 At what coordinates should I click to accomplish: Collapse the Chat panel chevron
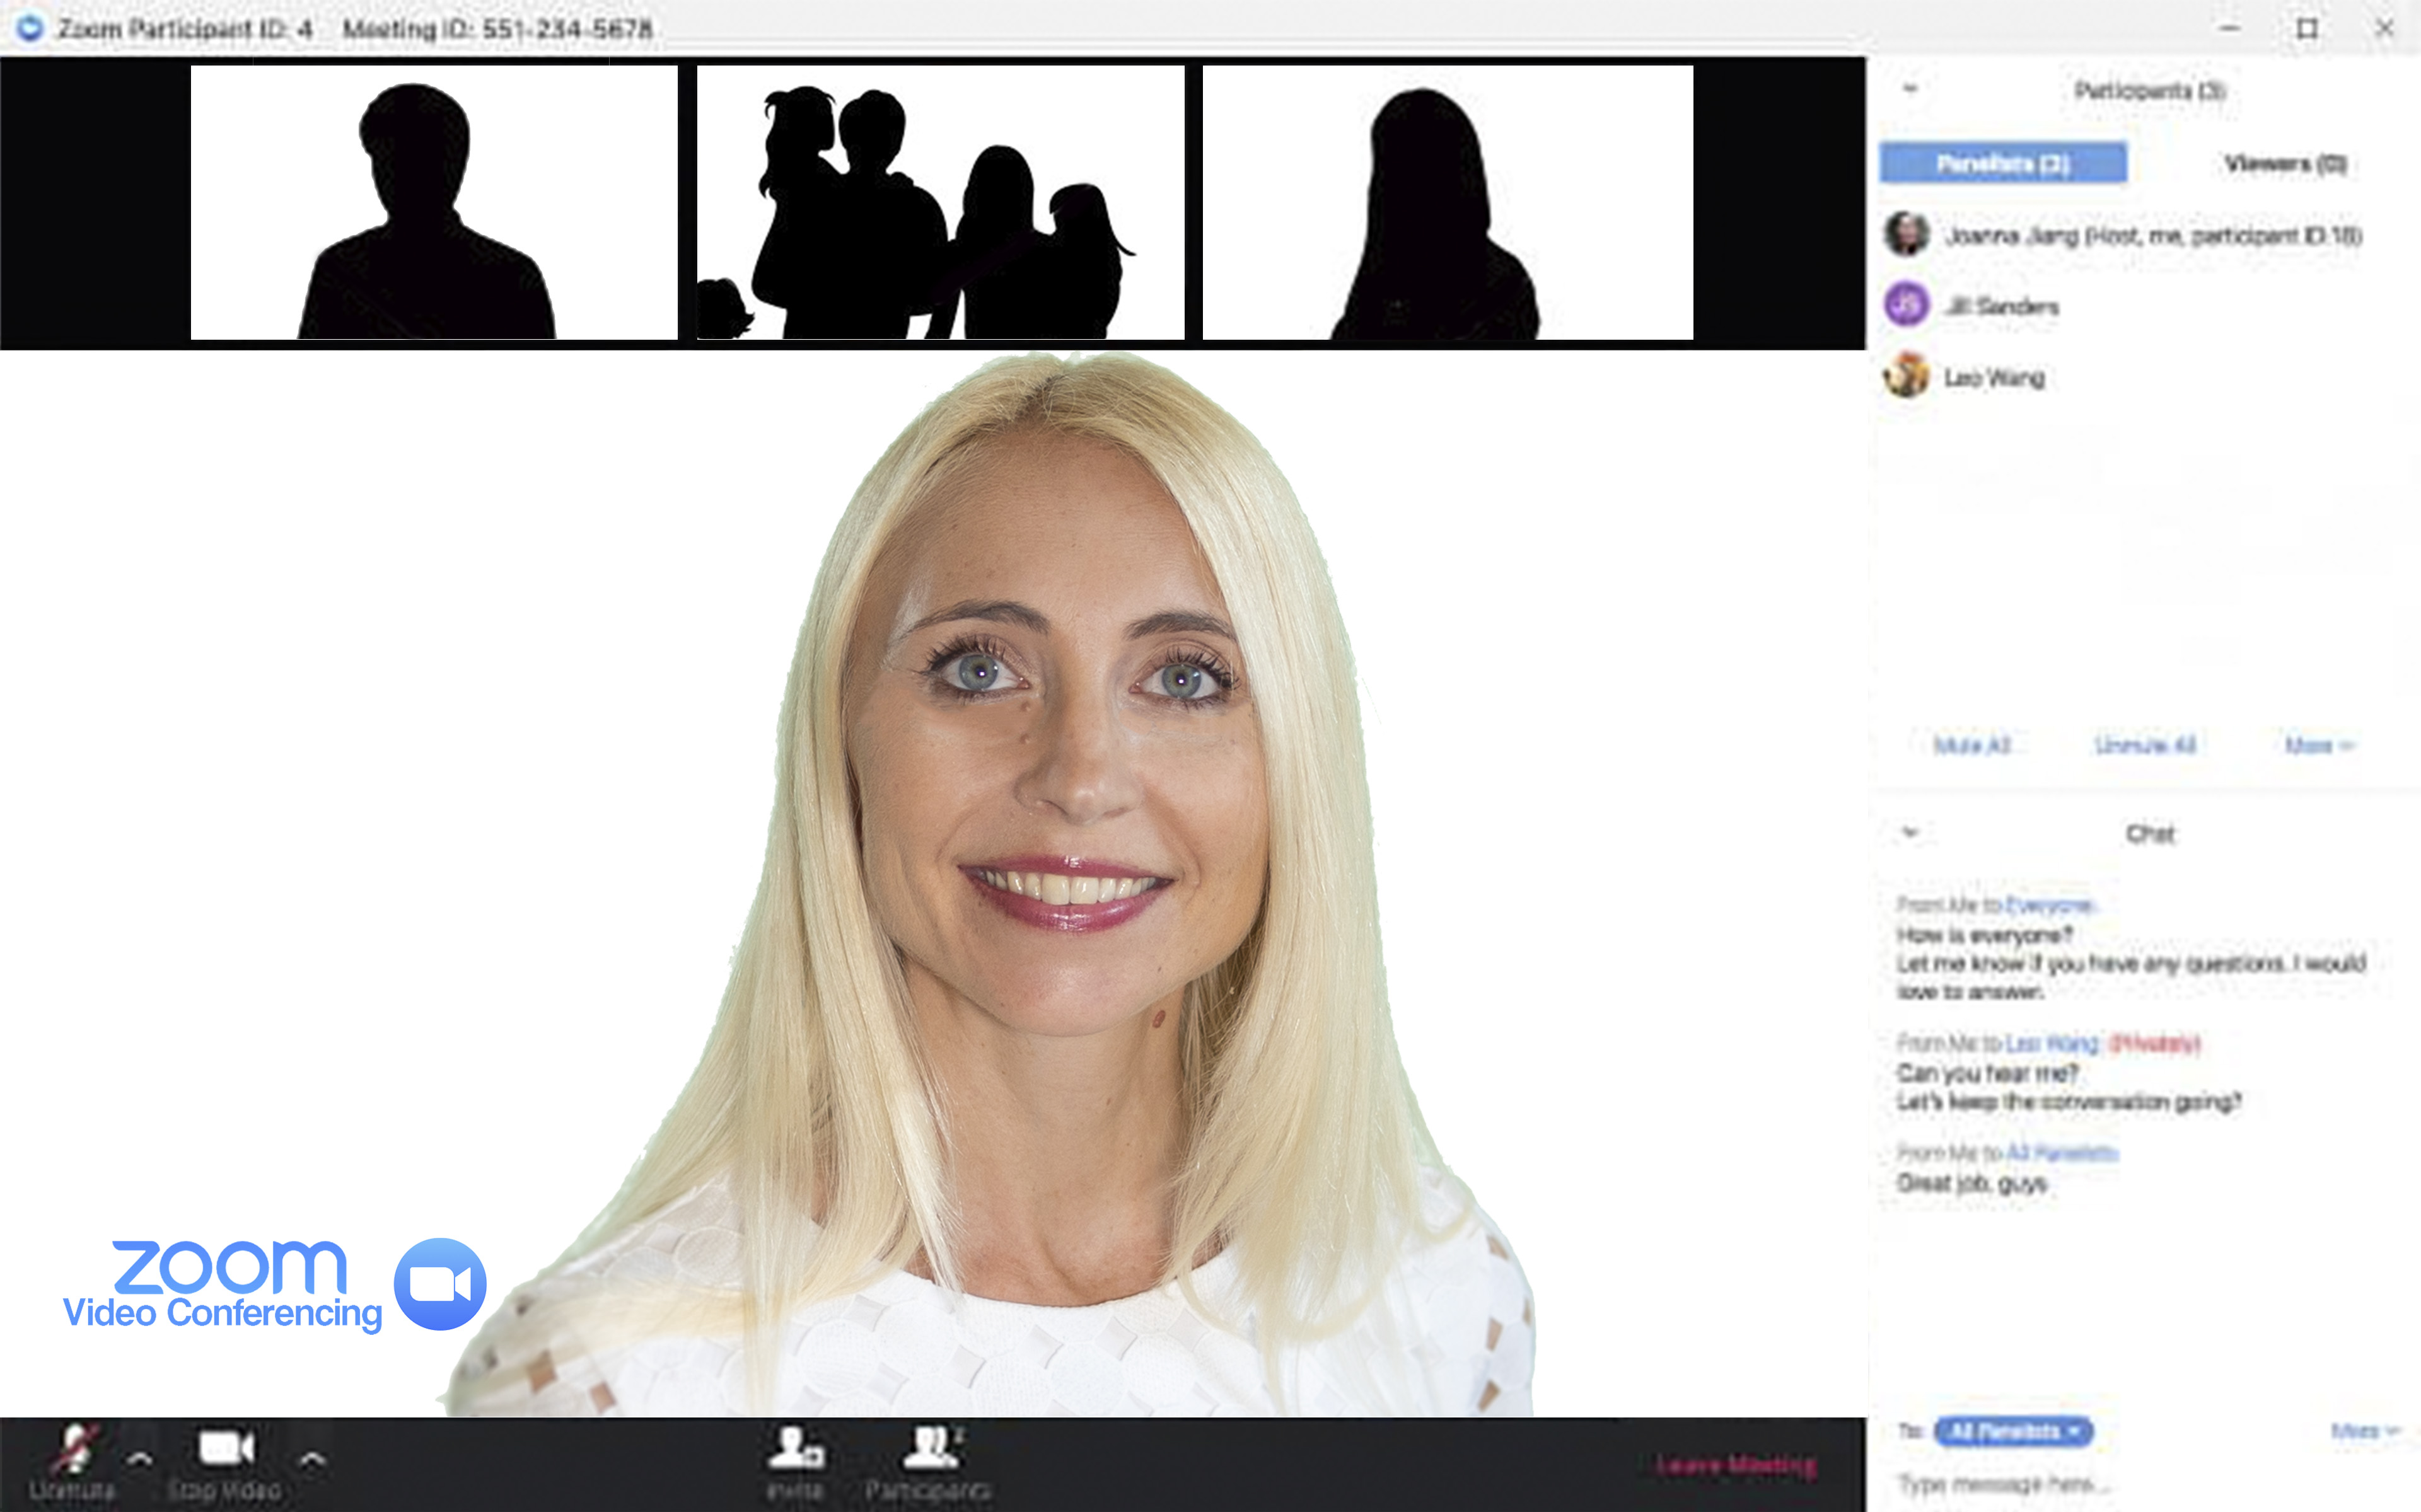1910,832
